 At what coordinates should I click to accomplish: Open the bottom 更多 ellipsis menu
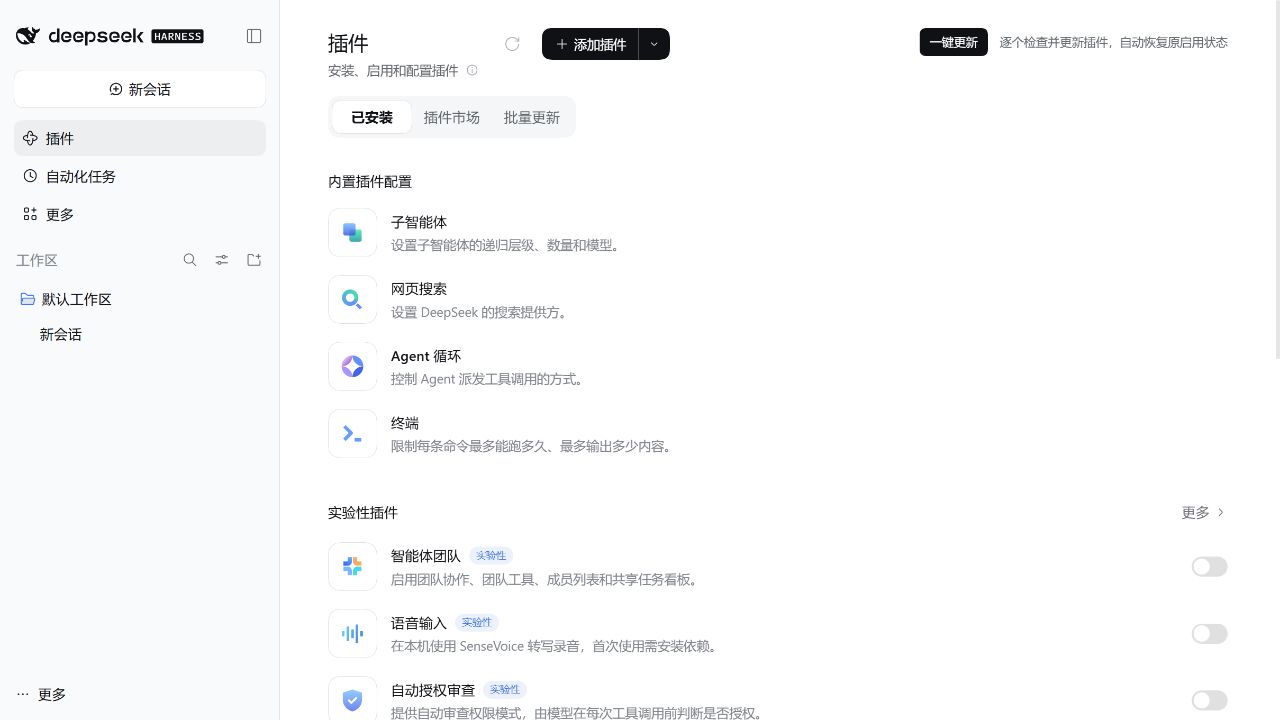(x=41, y=694)
